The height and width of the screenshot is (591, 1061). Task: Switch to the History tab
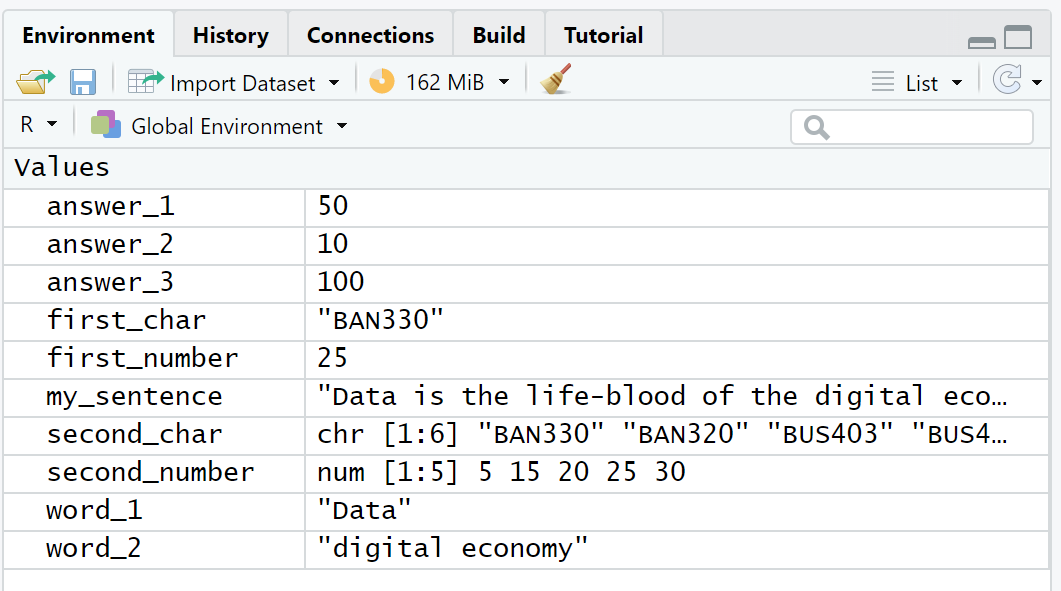click(x=230, y=36)
